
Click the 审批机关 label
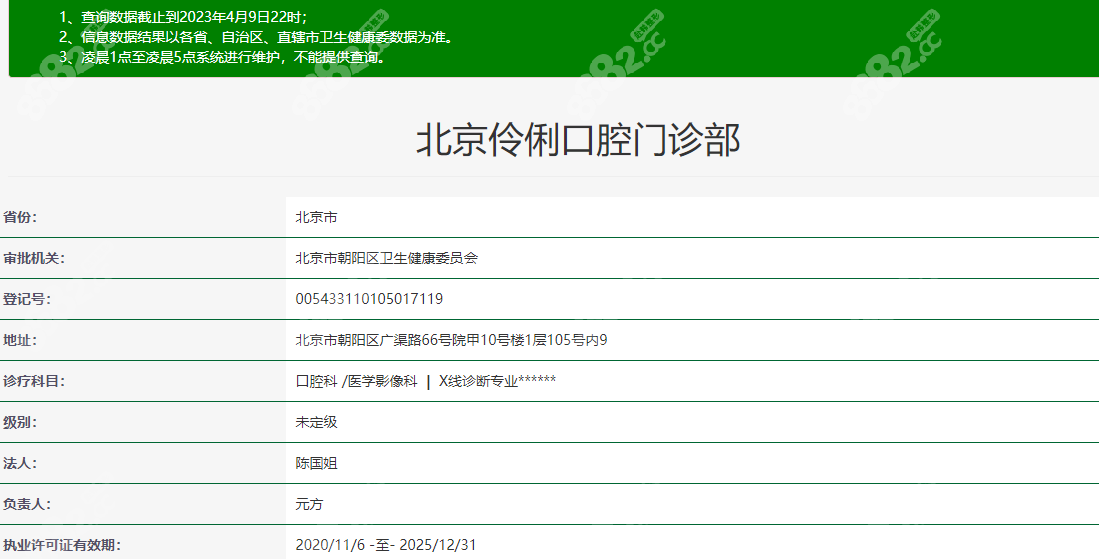click(34, 258)
